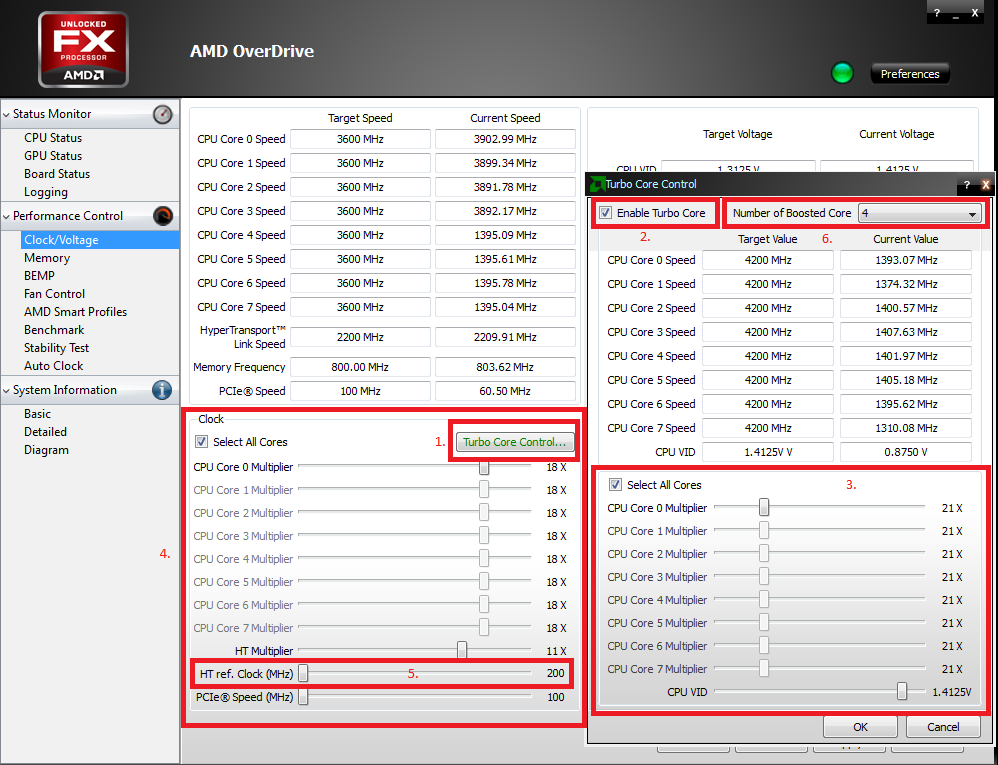The width and height of the screenshot is (998, 765).
Task: Open BEMP page in sidebar
Action: (x=39, y=276)
